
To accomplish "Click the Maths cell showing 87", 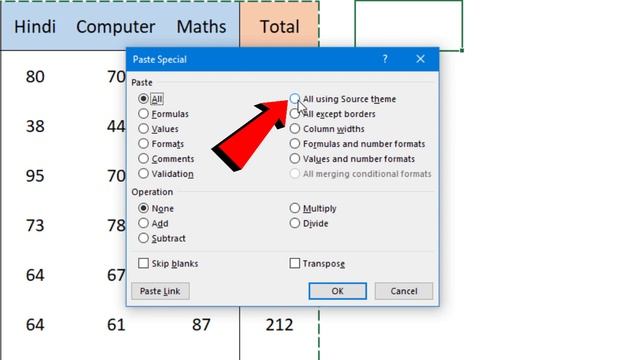I will click(x=201, y=325).
